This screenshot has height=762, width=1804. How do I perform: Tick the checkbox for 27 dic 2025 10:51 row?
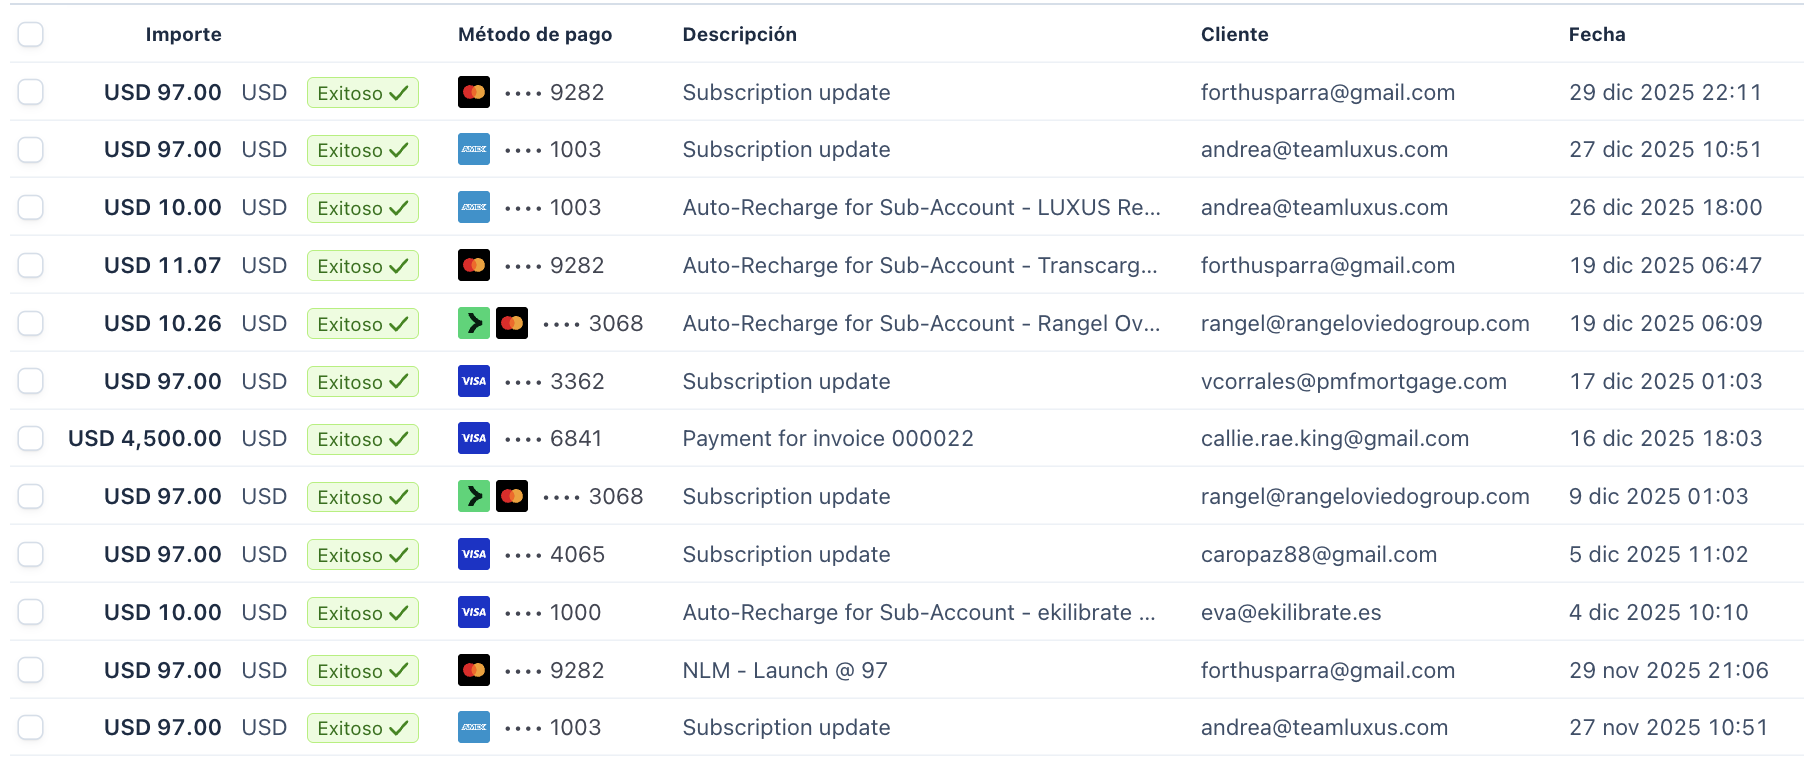31,150
